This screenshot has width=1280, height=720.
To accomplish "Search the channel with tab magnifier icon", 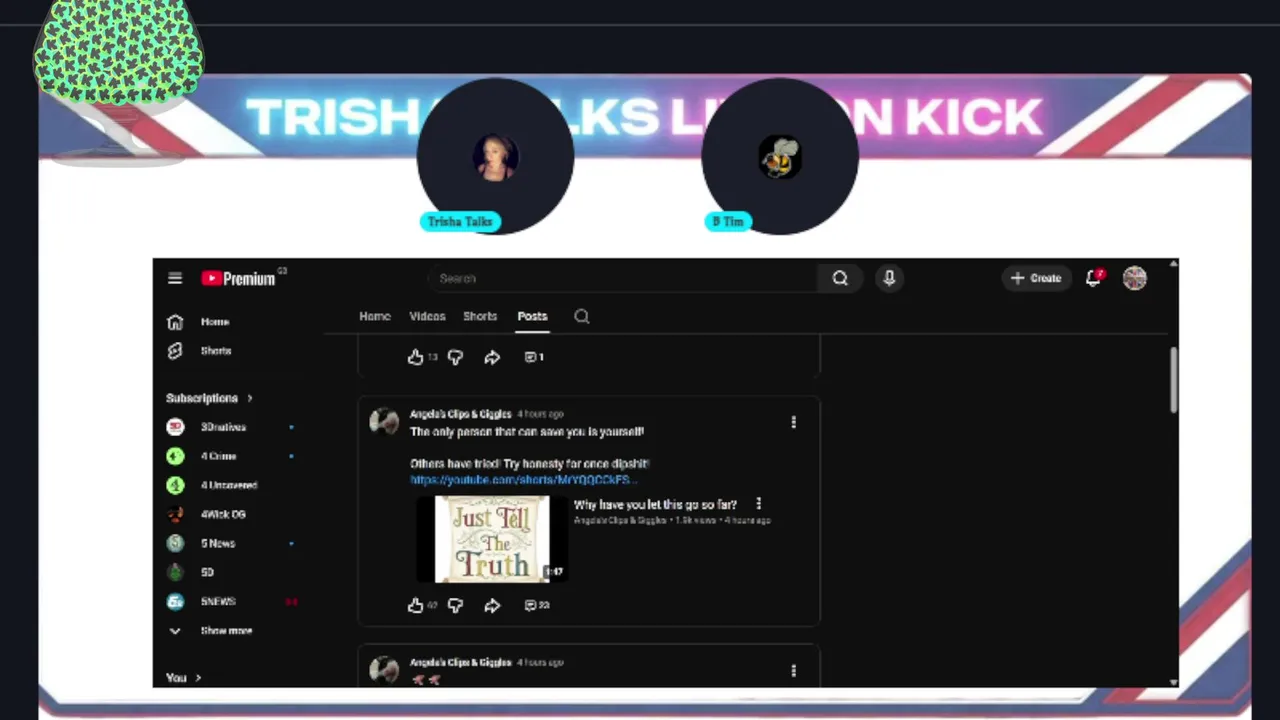I will tap(582, 316).
